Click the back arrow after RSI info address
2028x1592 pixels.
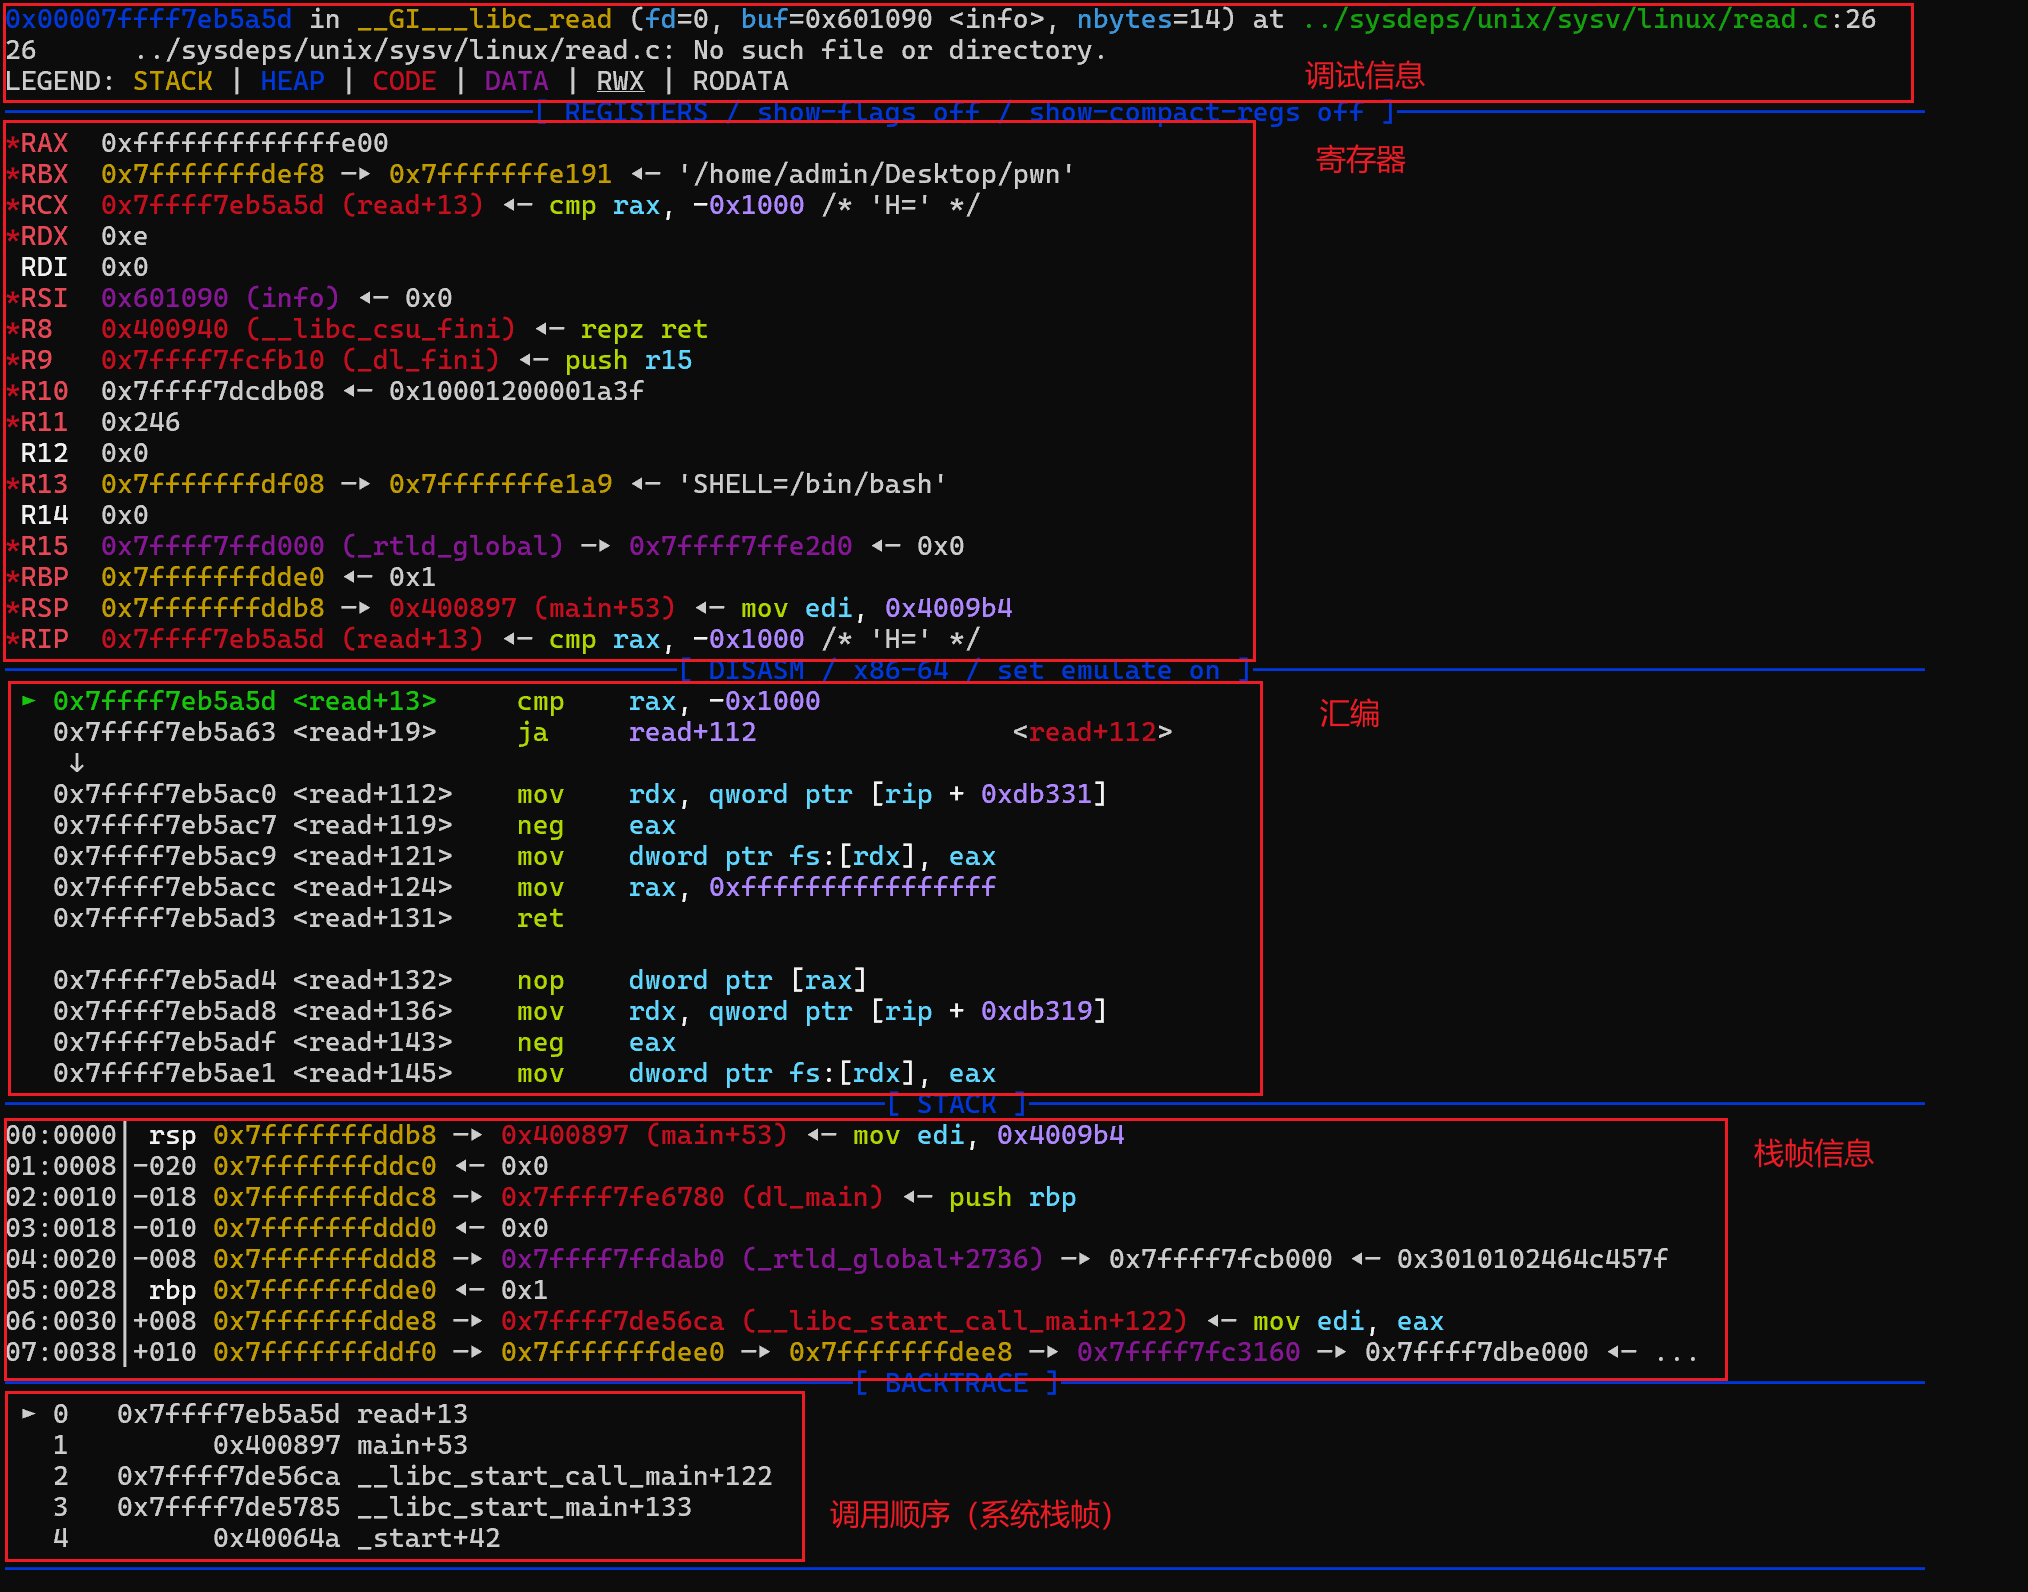373,298
